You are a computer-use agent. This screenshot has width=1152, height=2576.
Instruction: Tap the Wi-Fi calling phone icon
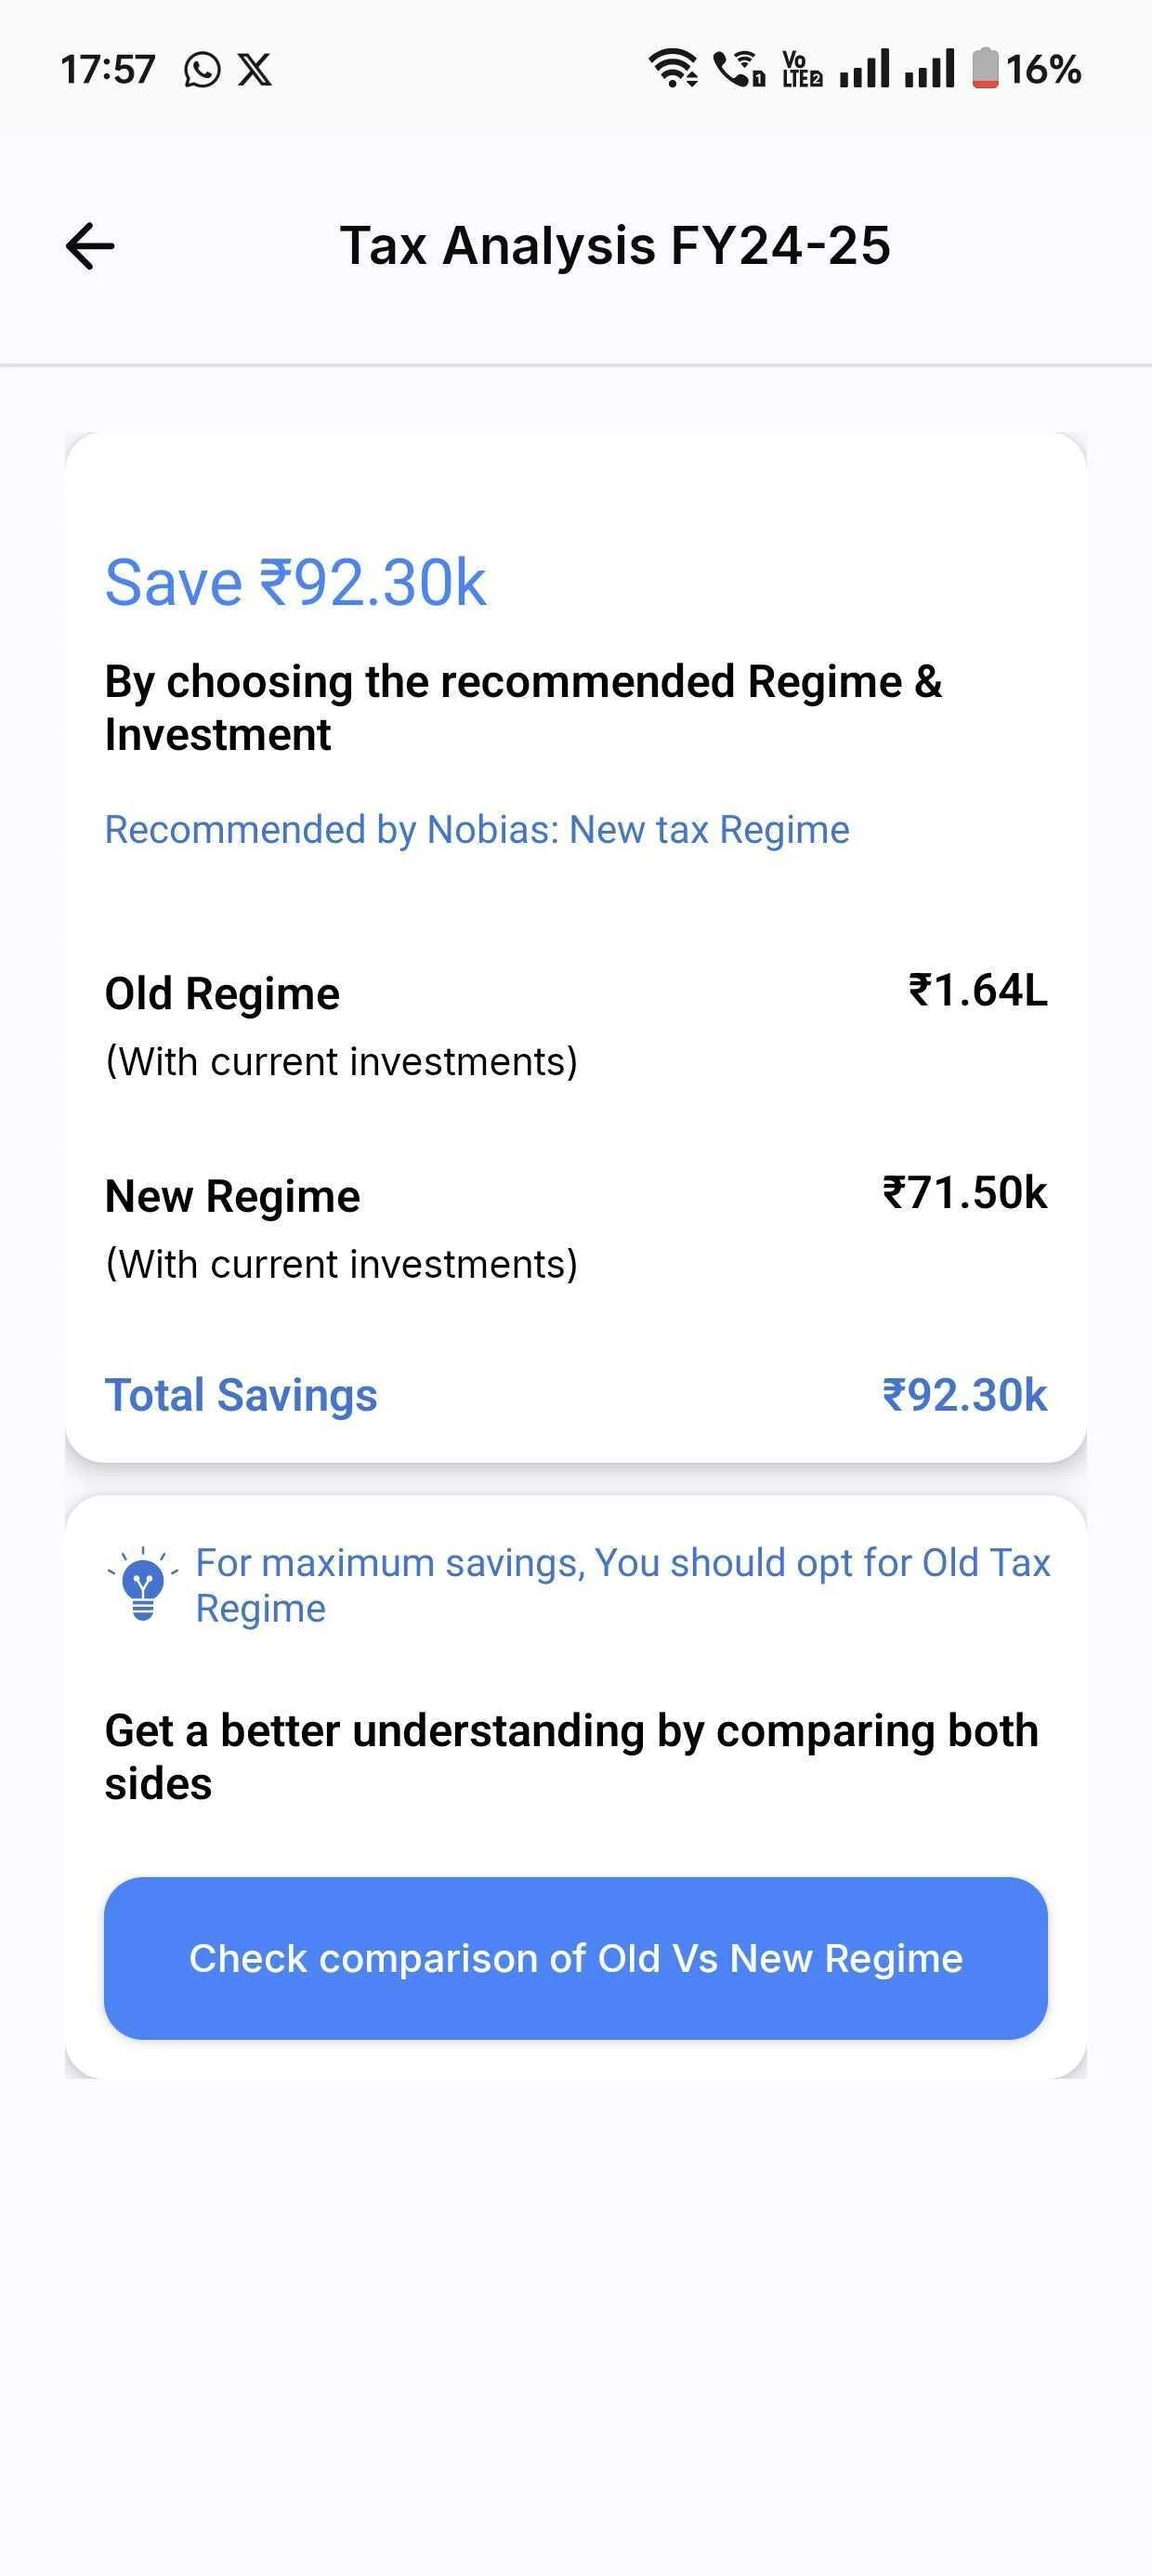click(739, 68)
